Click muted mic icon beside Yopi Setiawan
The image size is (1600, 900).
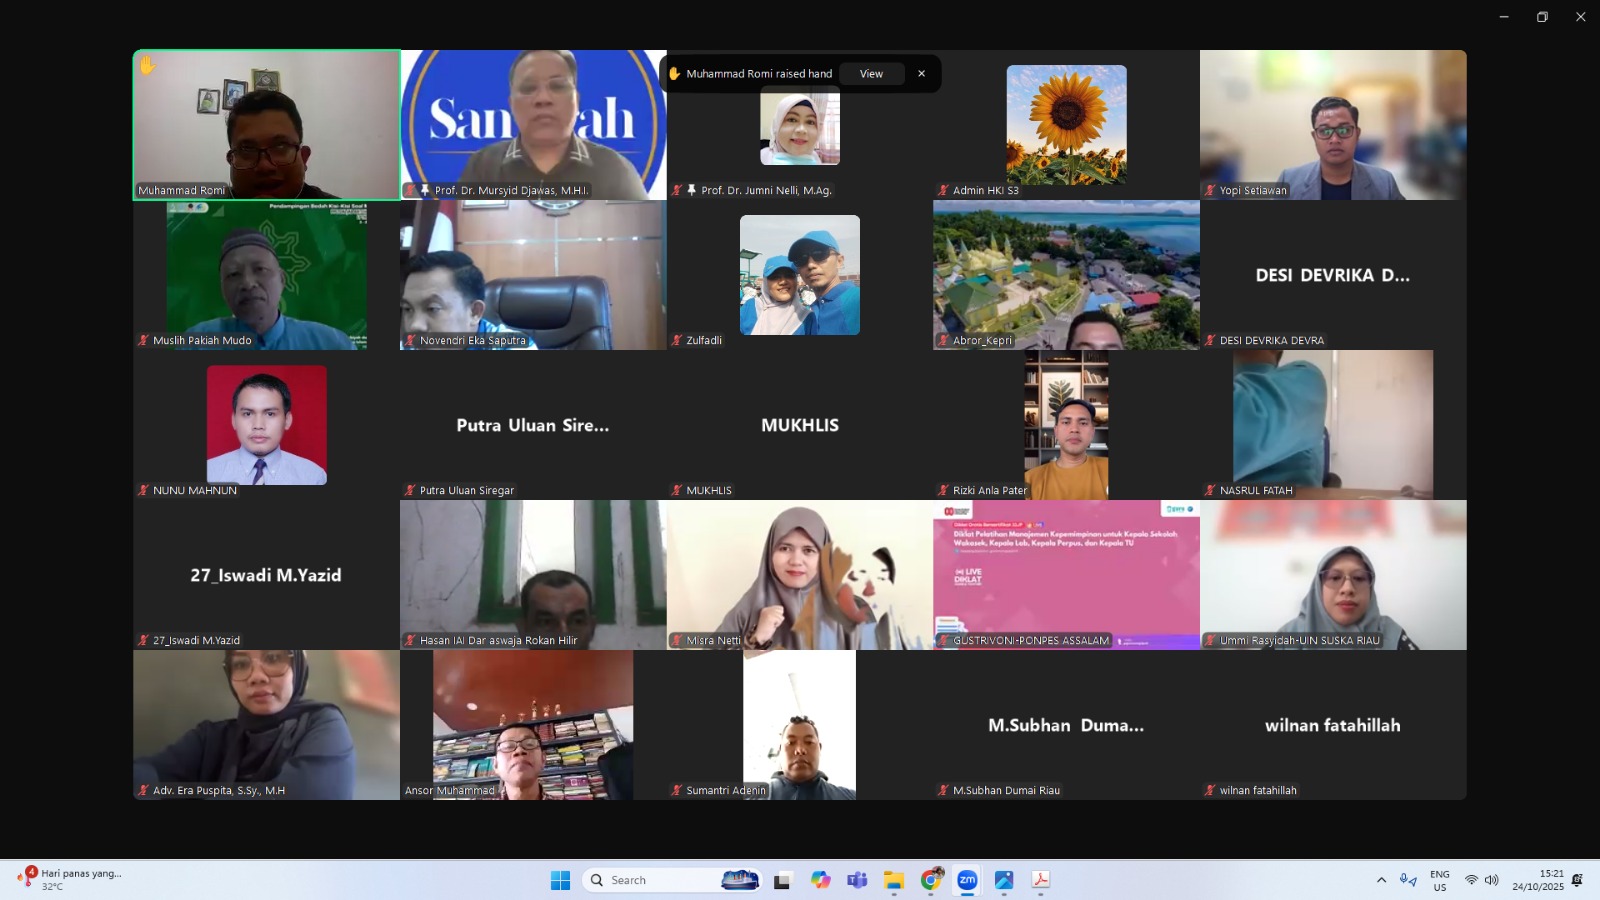click(x=1210, y=190)
